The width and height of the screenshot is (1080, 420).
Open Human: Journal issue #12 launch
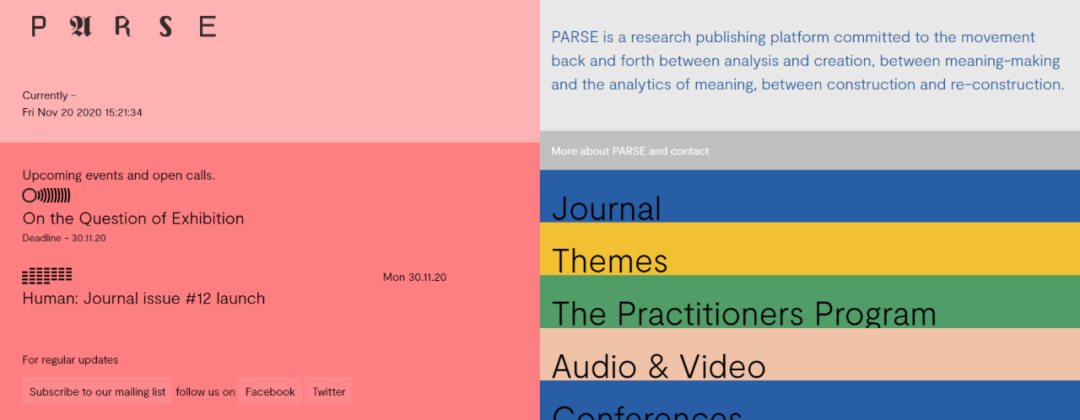click(143, 299)
